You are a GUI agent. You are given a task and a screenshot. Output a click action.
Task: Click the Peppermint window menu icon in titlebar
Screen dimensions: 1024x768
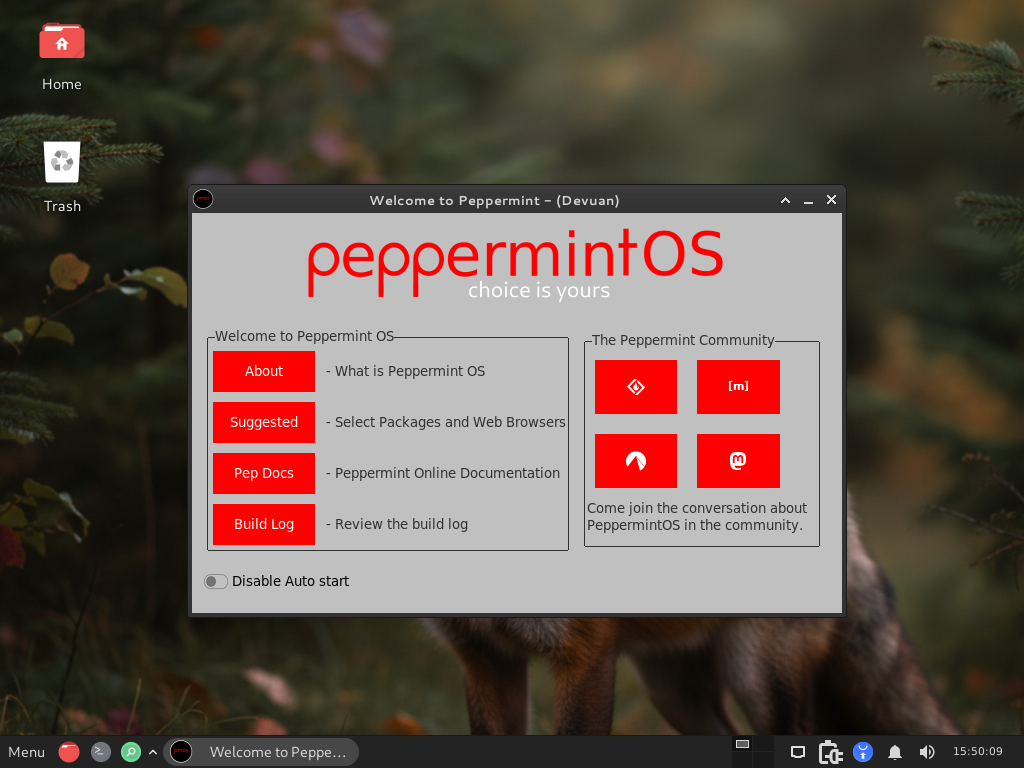click(x=203, y=199)
